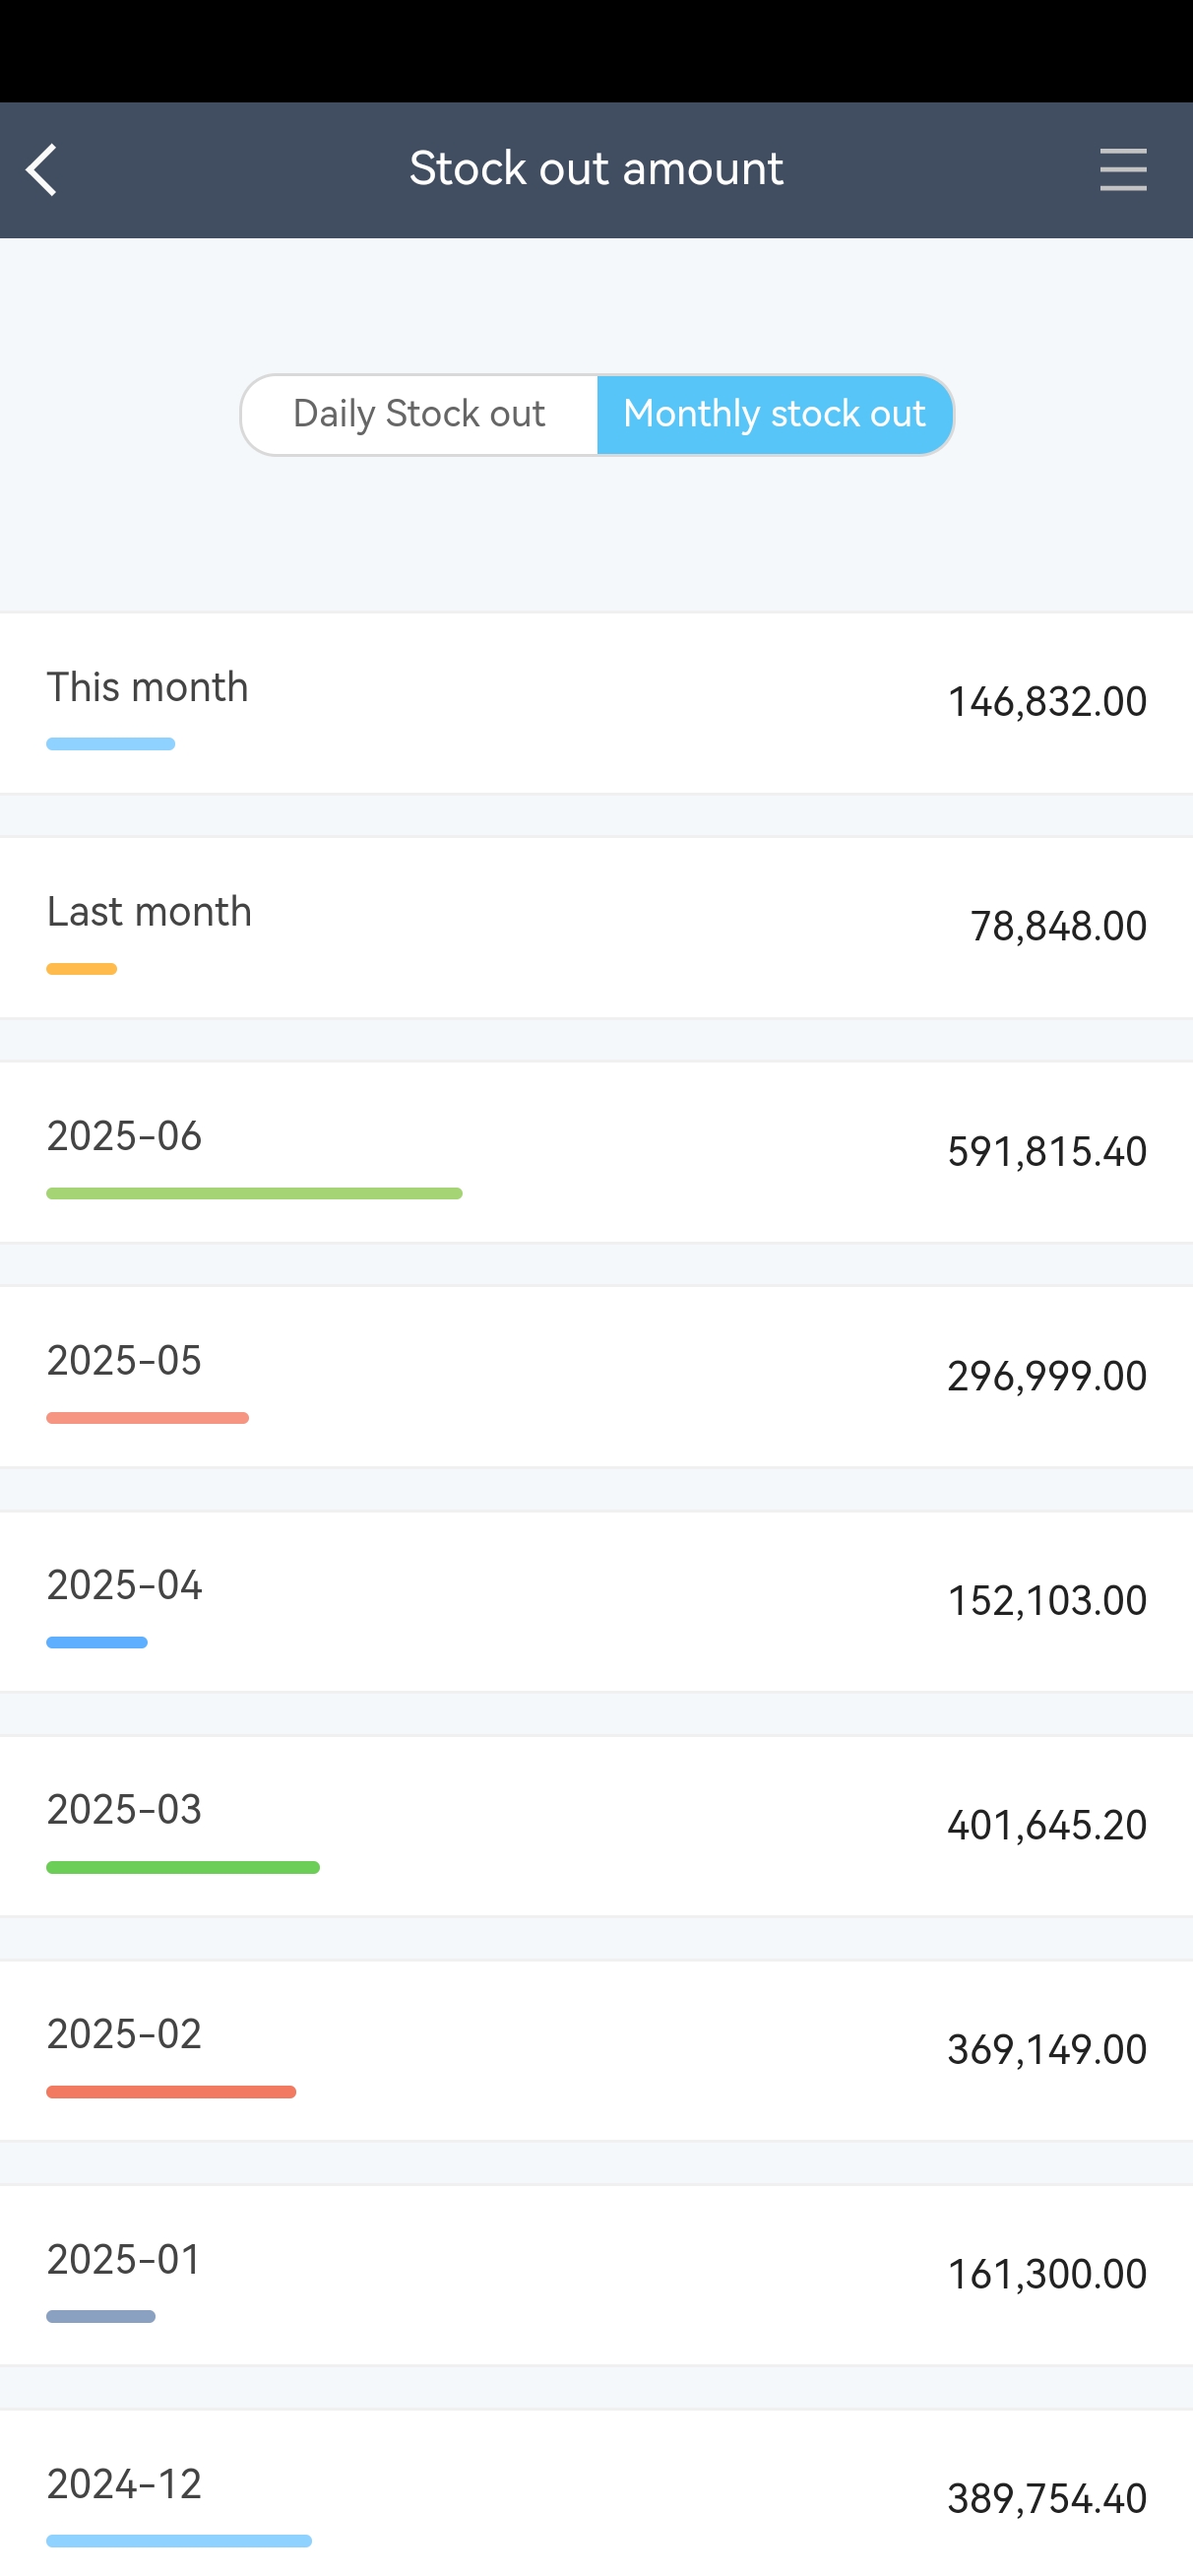This screenshot has height=2576, width=1193.
Task: Switch to Daily Stock out
Action: [419, 414]
